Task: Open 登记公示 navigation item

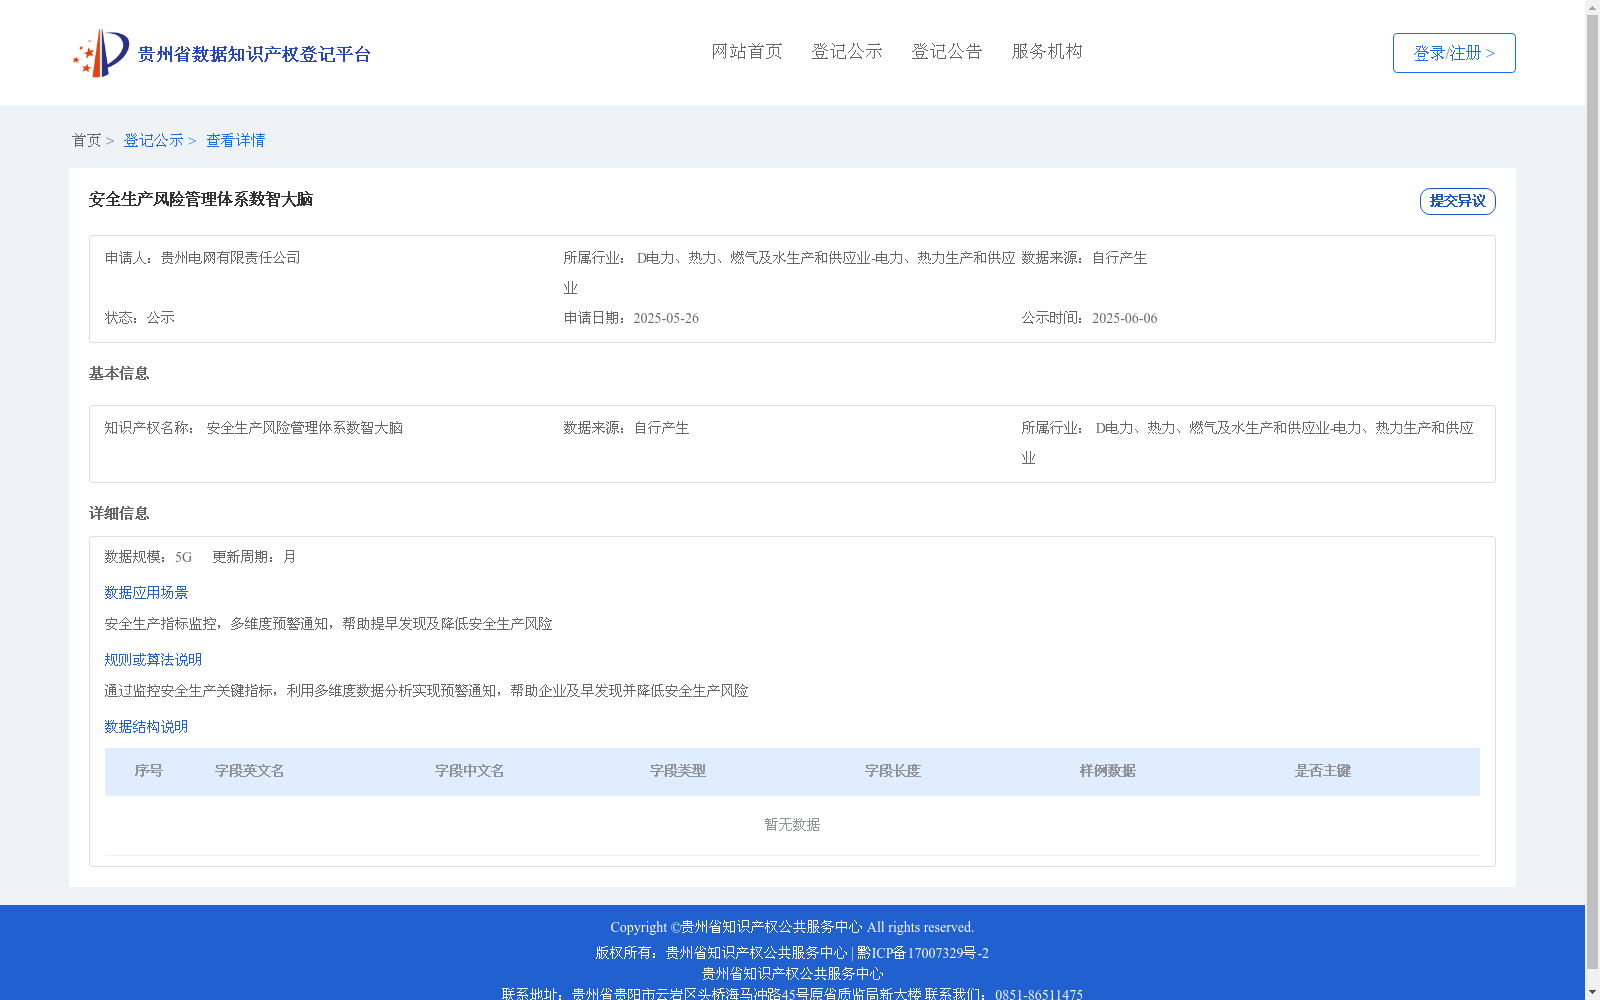Action: (x=847, y=51)
